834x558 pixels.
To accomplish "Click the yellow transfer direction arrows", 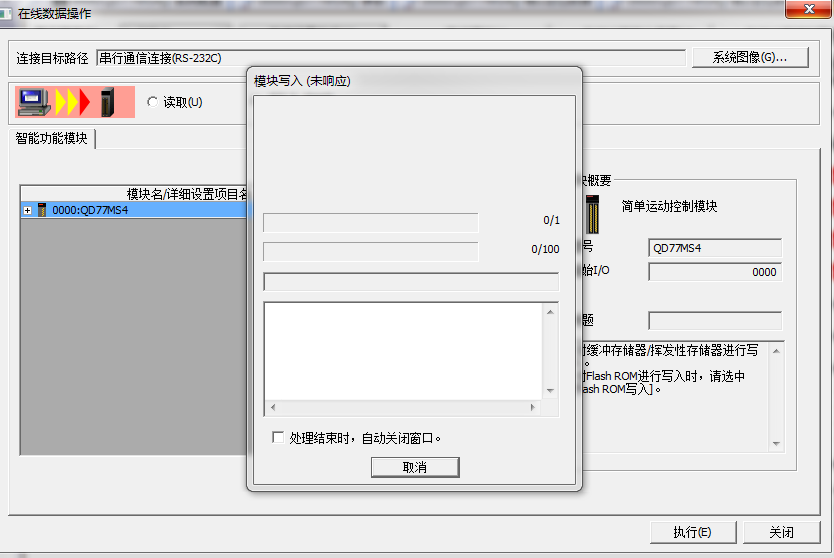I will click(x=72, y=102).
